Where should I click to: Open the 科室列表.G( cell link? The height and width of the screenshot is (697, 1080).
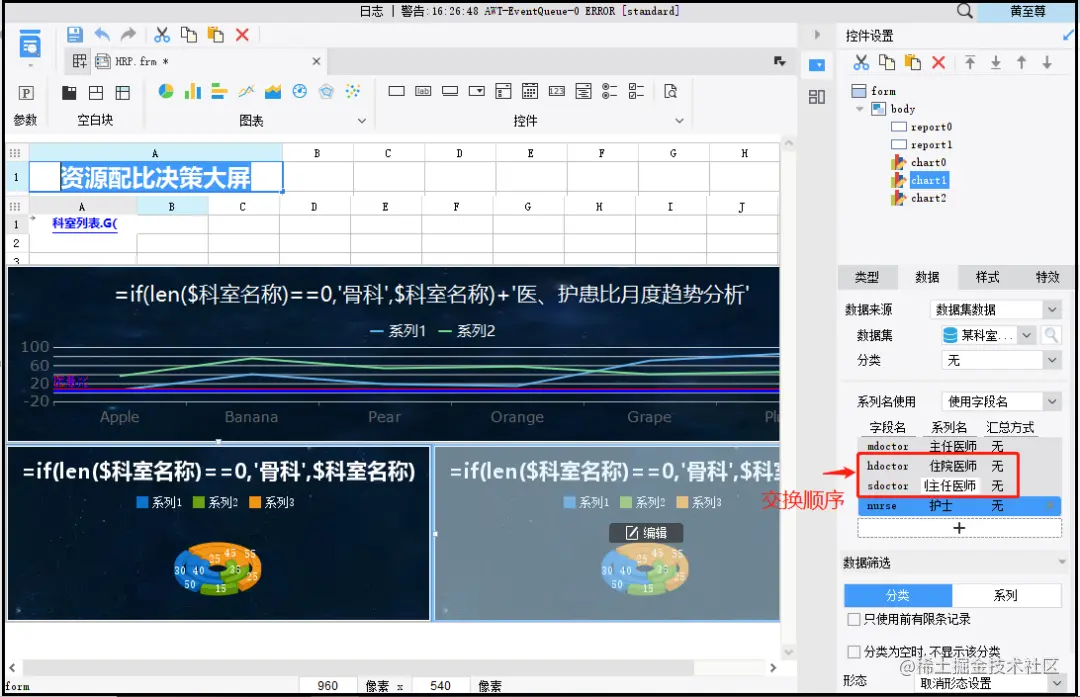point(85,223)
